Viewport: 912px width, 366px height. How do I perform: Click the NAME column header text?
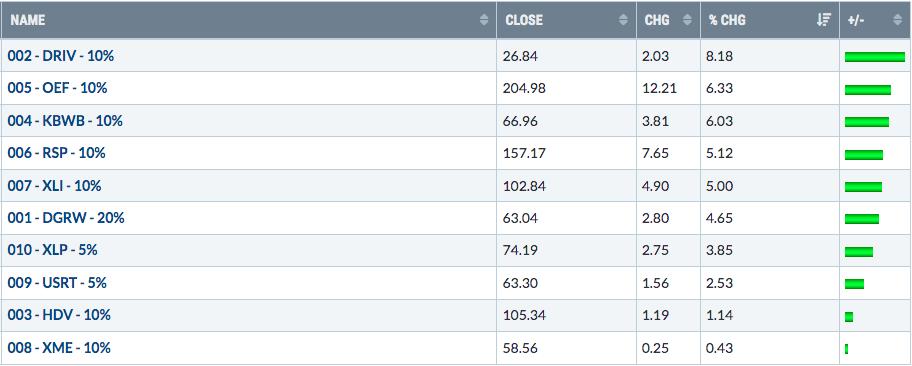[28, 20]
